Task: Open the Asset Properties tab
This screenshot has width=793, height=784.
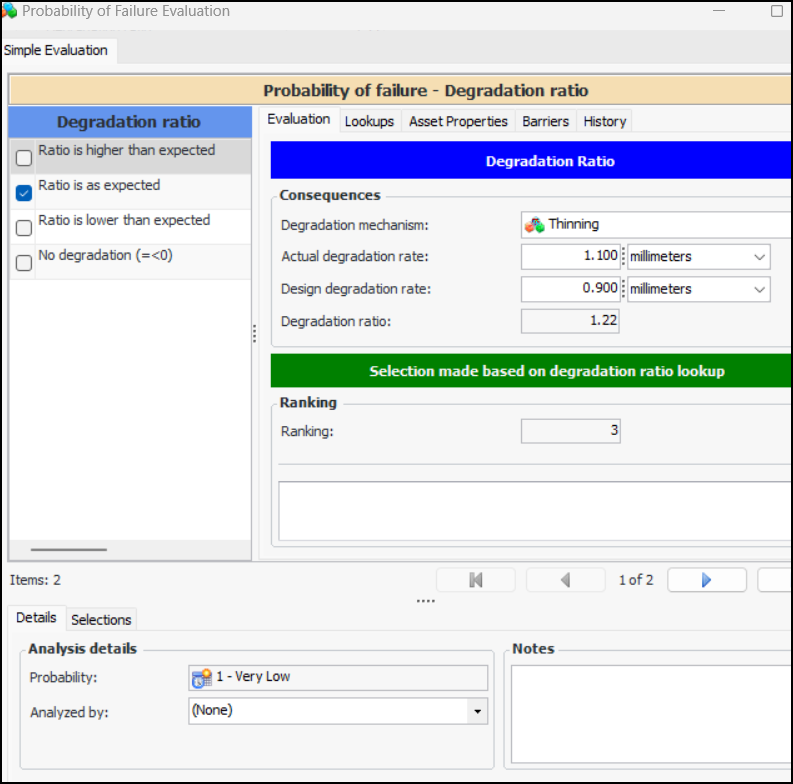Action: point(457,121)
